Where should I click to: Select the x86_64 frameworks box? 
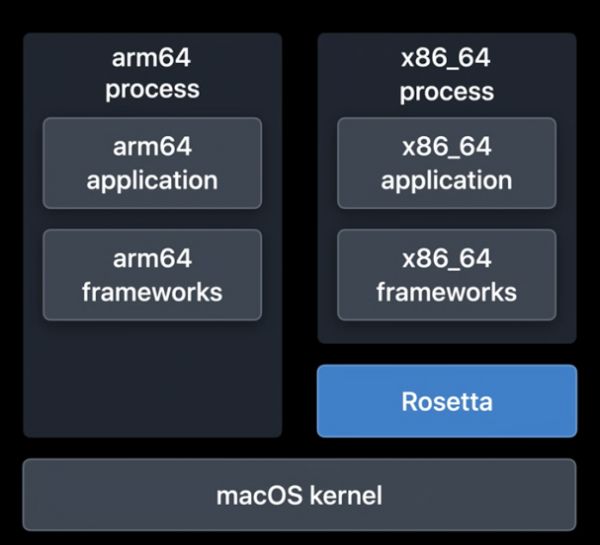[446, 275]
